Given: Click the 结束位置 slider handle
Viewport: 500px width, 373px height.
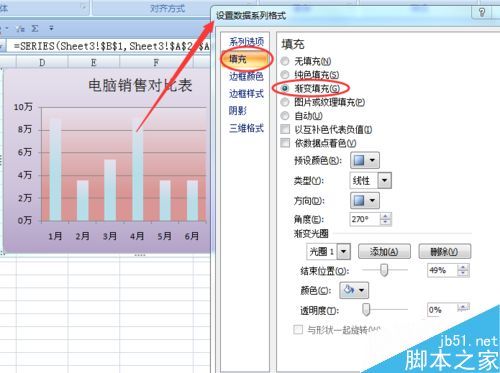Looking at the screenshot, I should pos(384,270).
